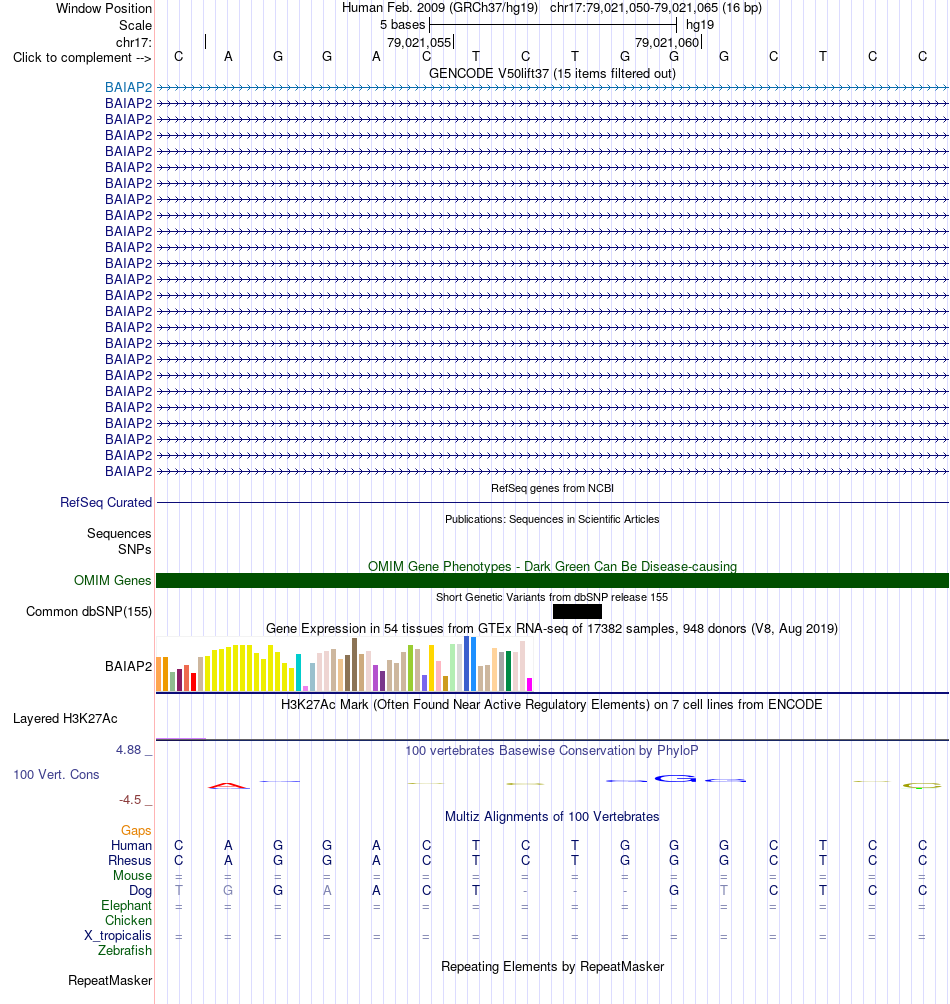Click the Elephant alignment row label
This screenshot has height=1004, width=950.
point(126,905)
